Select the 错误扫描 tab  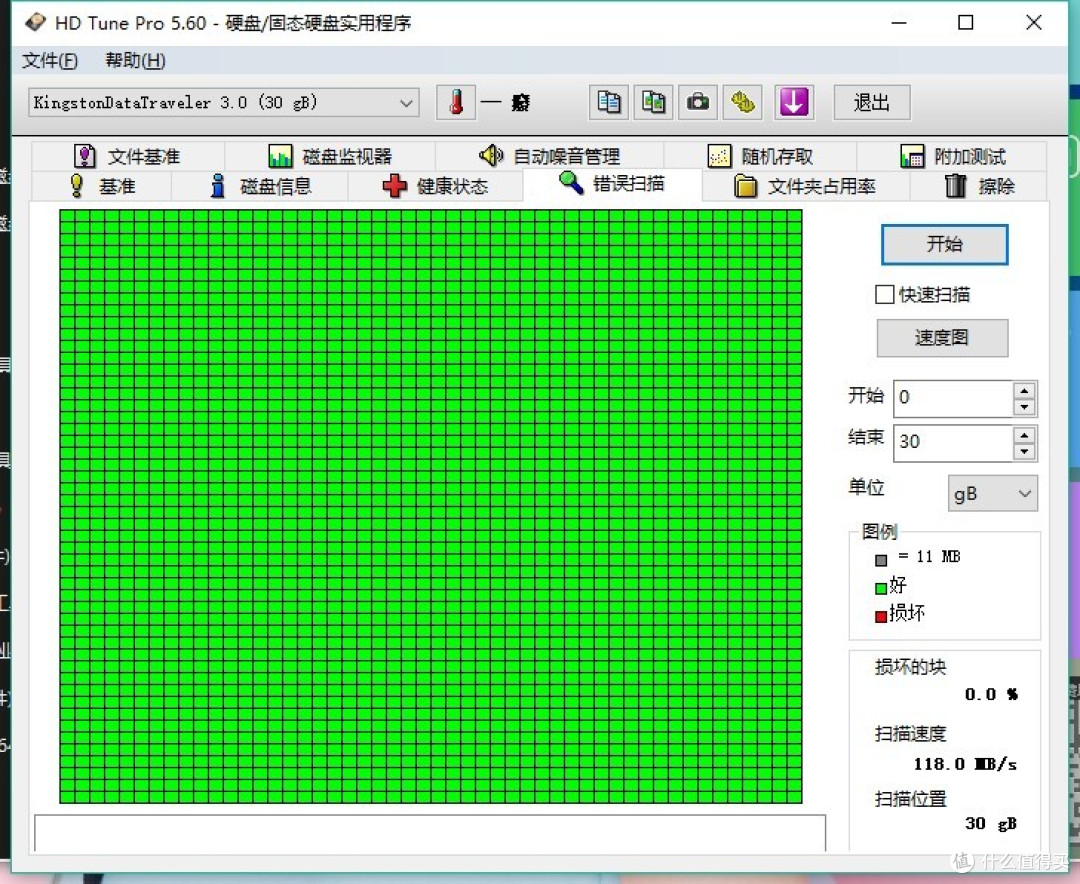612,183
